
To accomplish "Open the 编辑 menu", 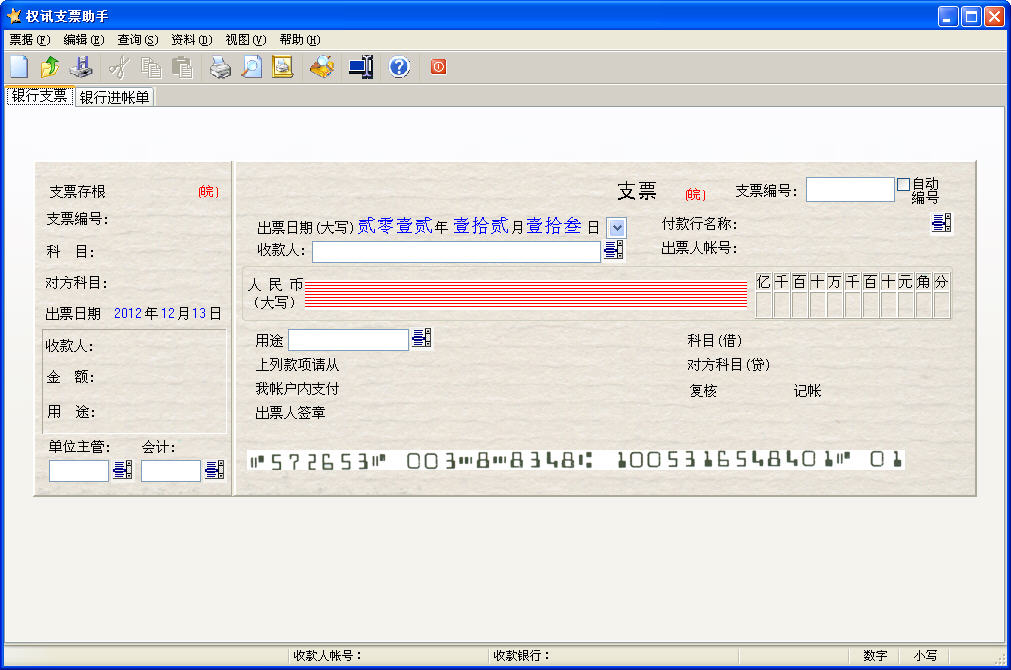I will 84,40.
